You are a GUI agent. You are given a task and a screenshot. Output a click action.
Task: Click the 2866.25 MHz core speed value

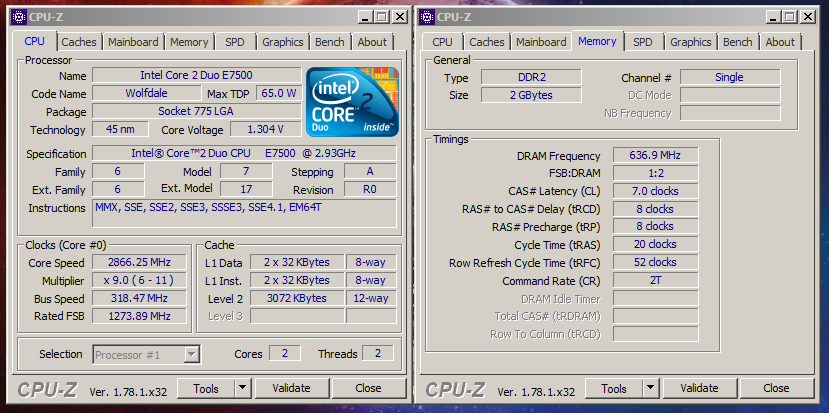140,262
